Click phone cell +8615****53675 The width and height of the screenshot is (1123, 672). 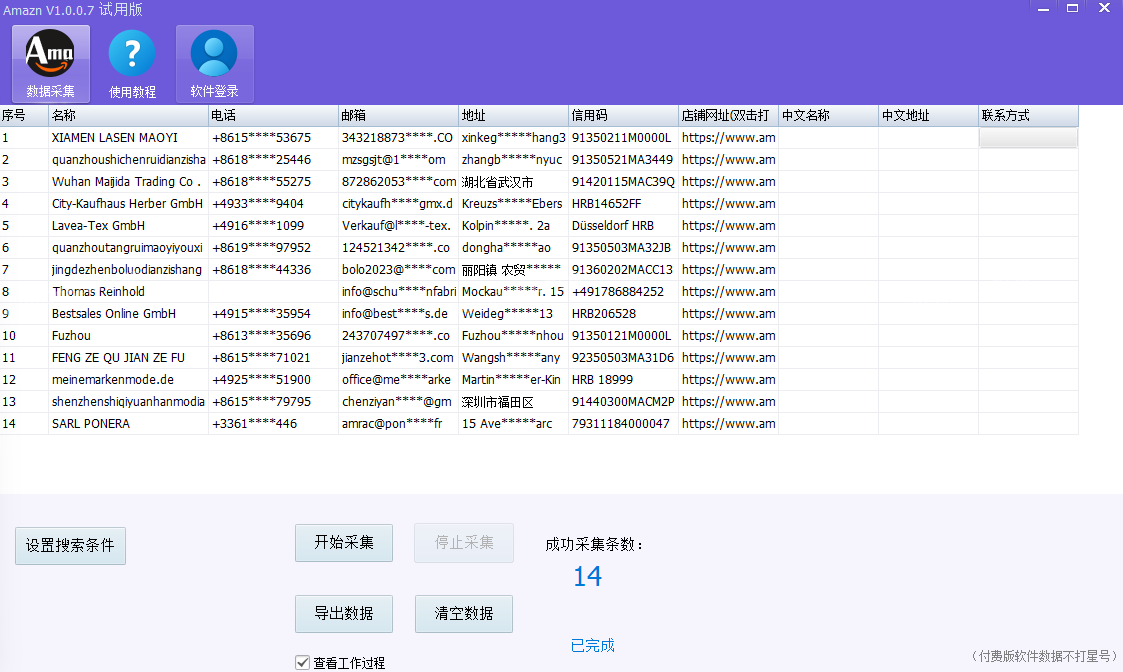(x=273, y=138)
